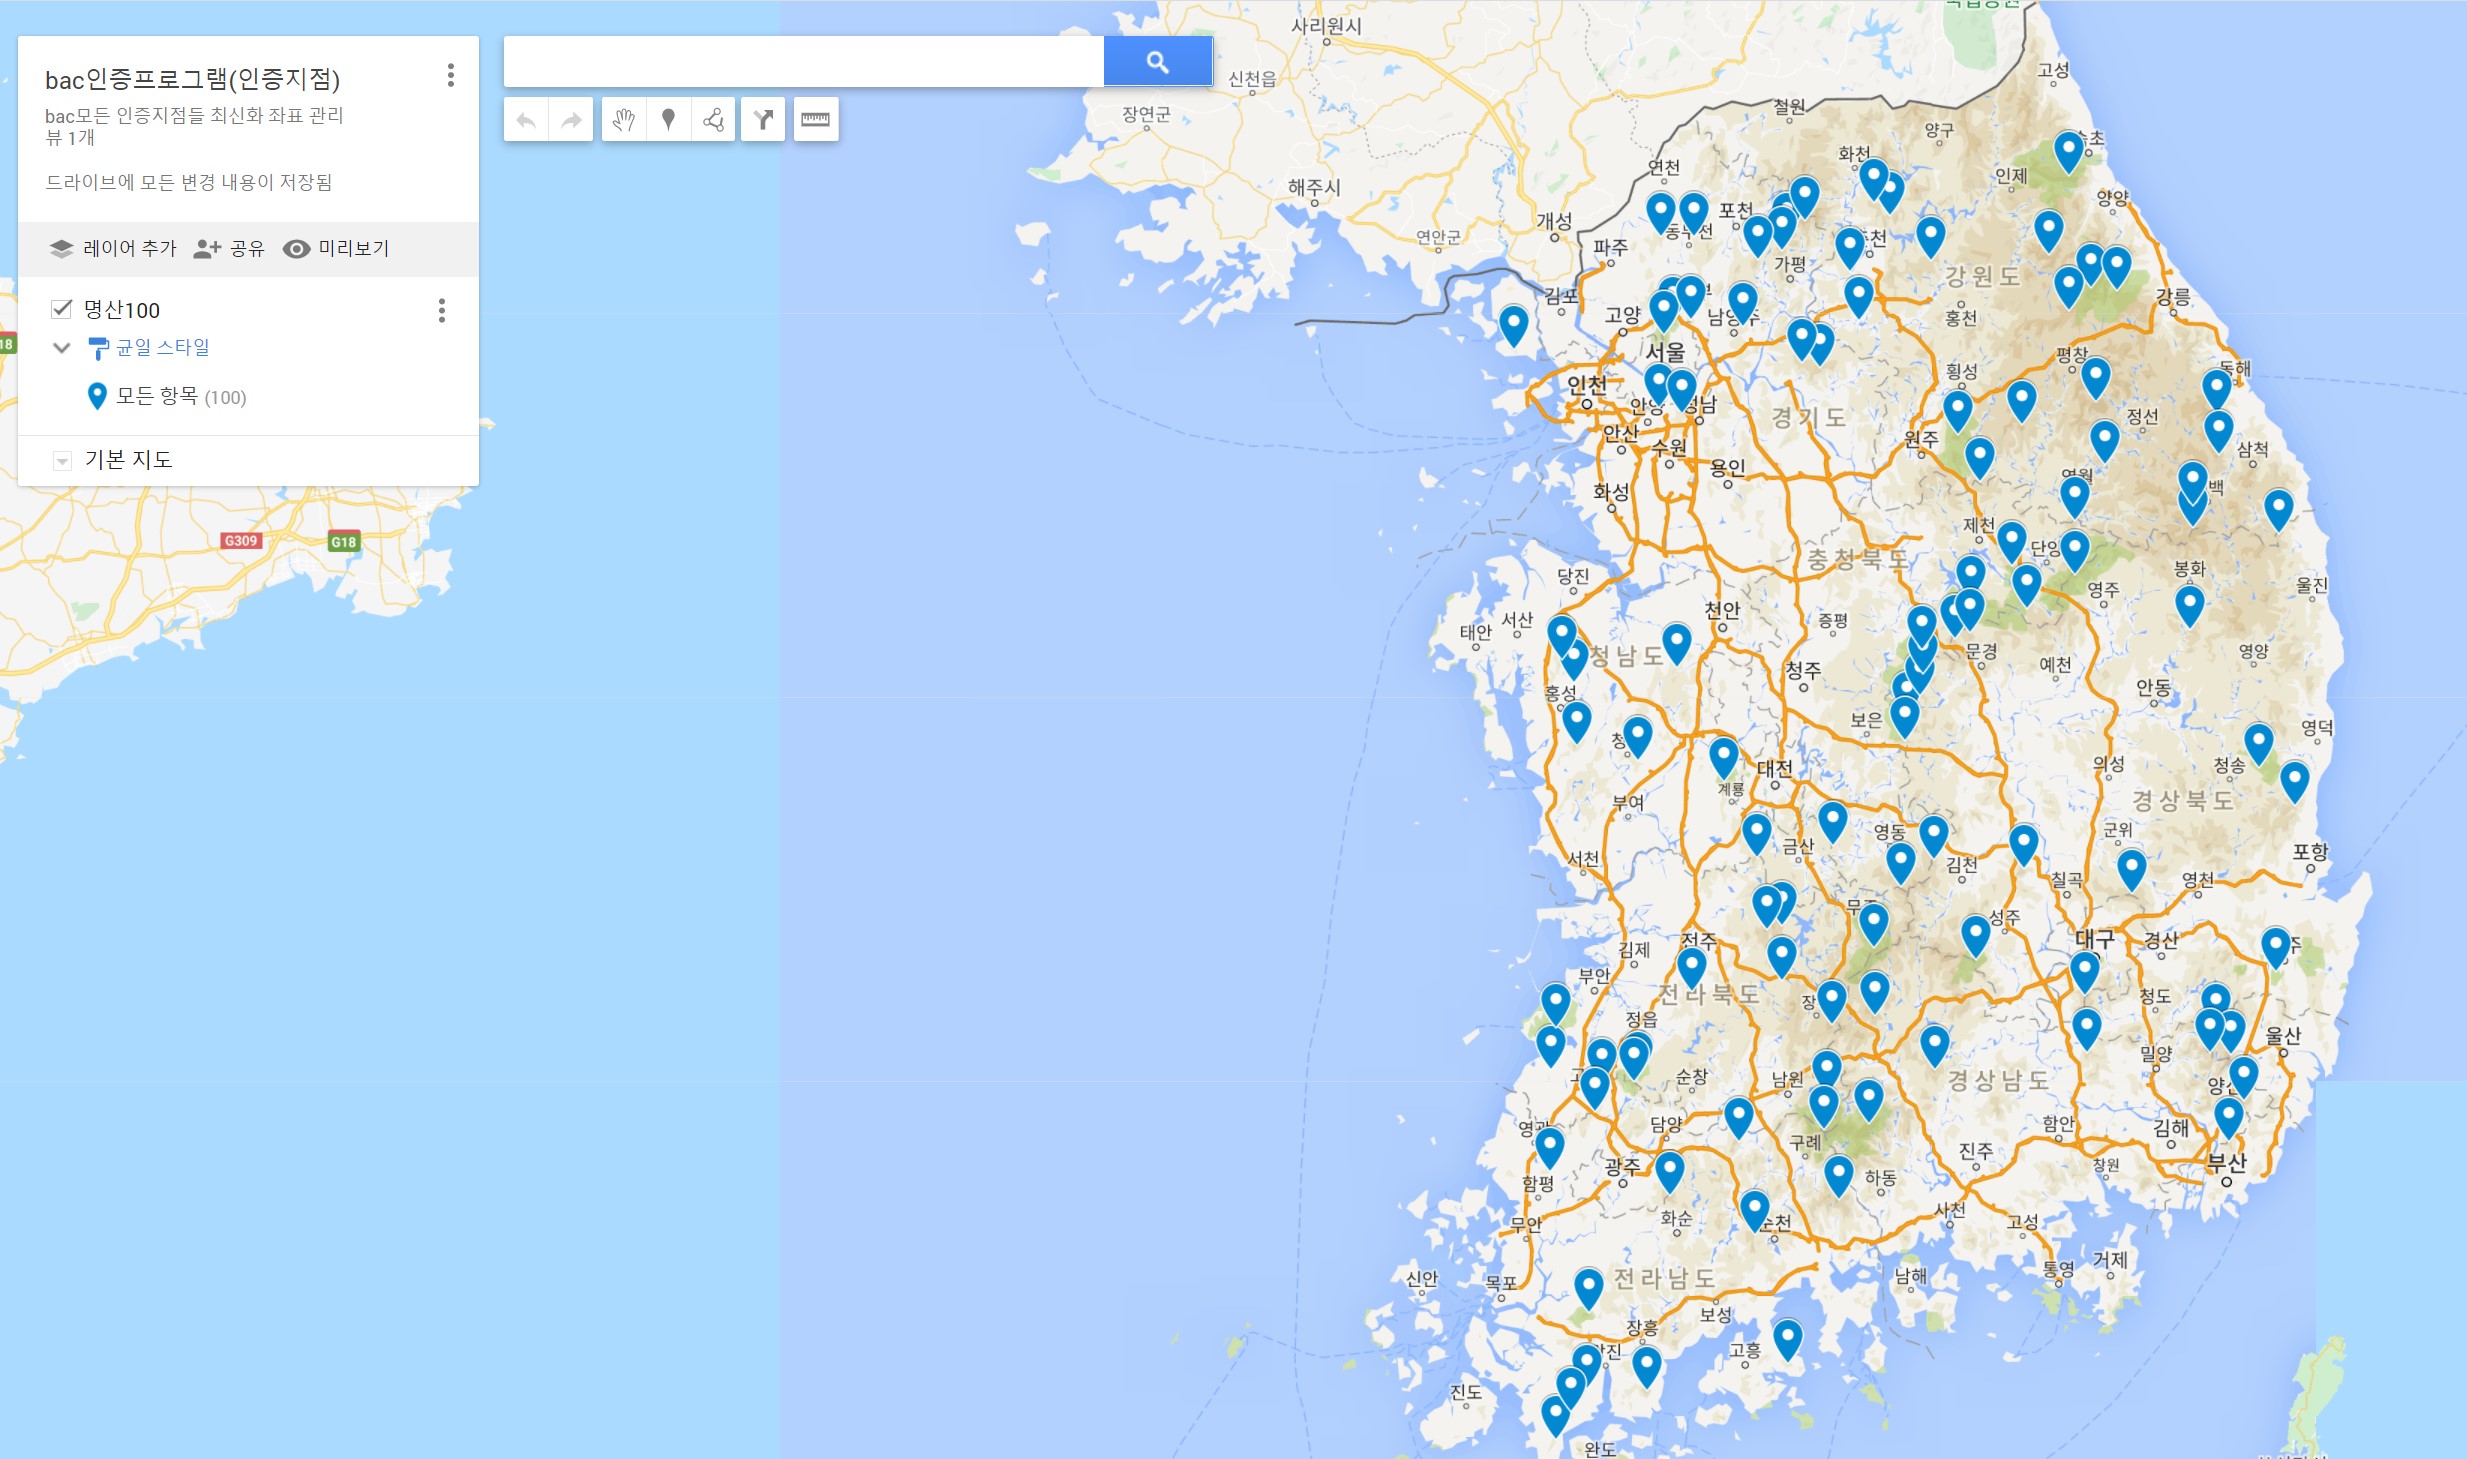
Task: Expand the 기본 지도 dropdown arrow
Action: pyautogui.click(x=62, y=460)
